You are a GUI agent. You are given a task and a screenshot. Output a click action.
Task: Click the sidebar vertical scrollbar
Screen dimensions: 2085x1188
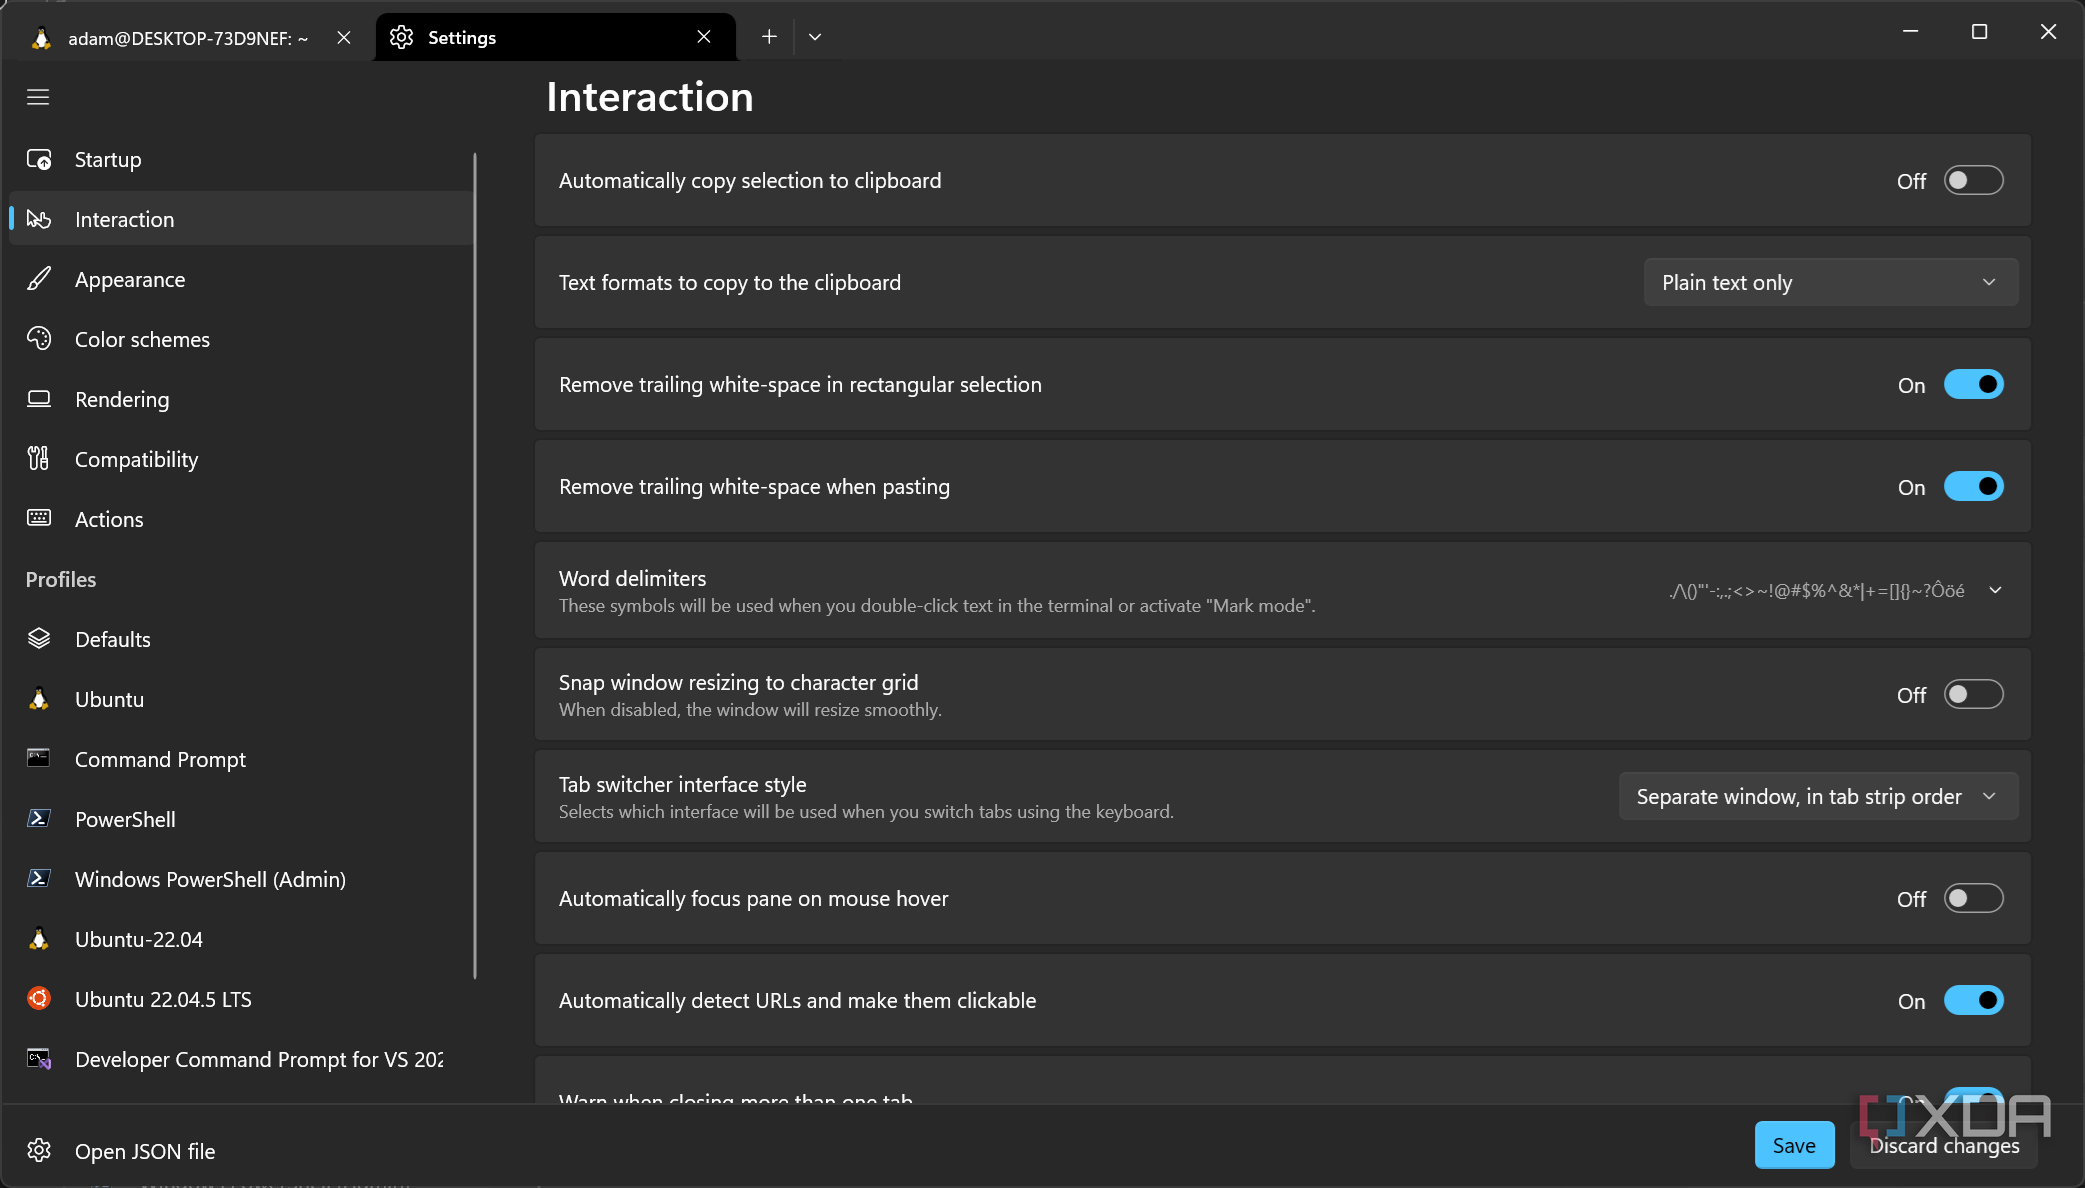coord(475,565)
